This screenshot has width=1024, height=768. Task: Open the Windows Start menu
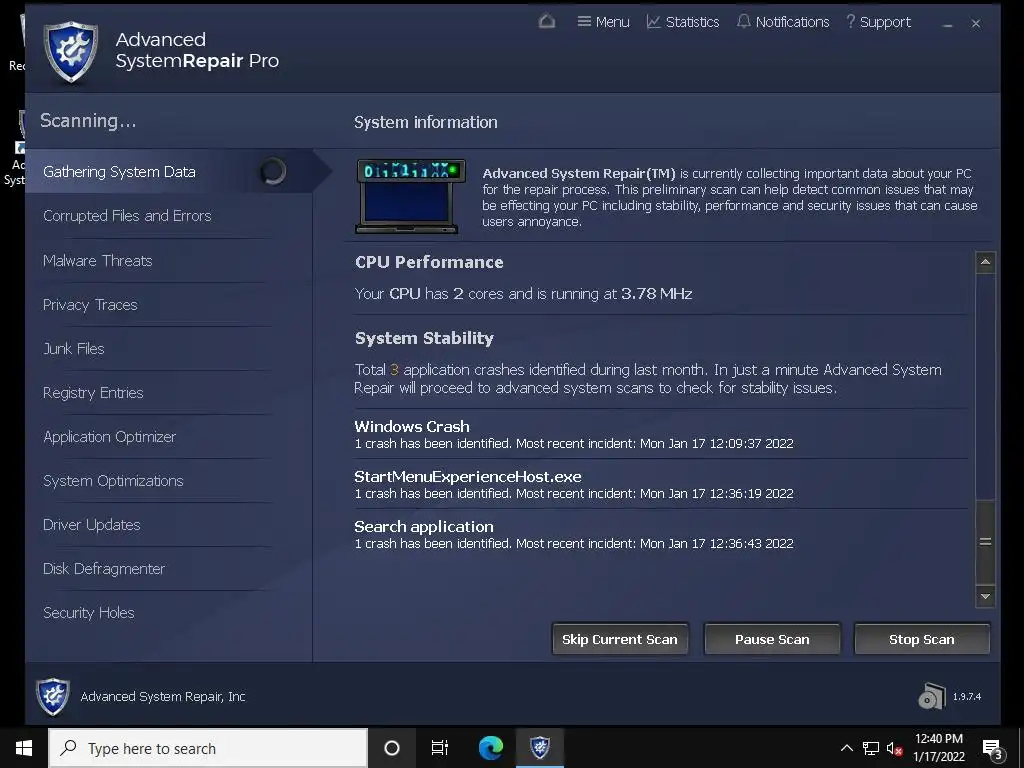pyautogui.click(x=24, y=748)
